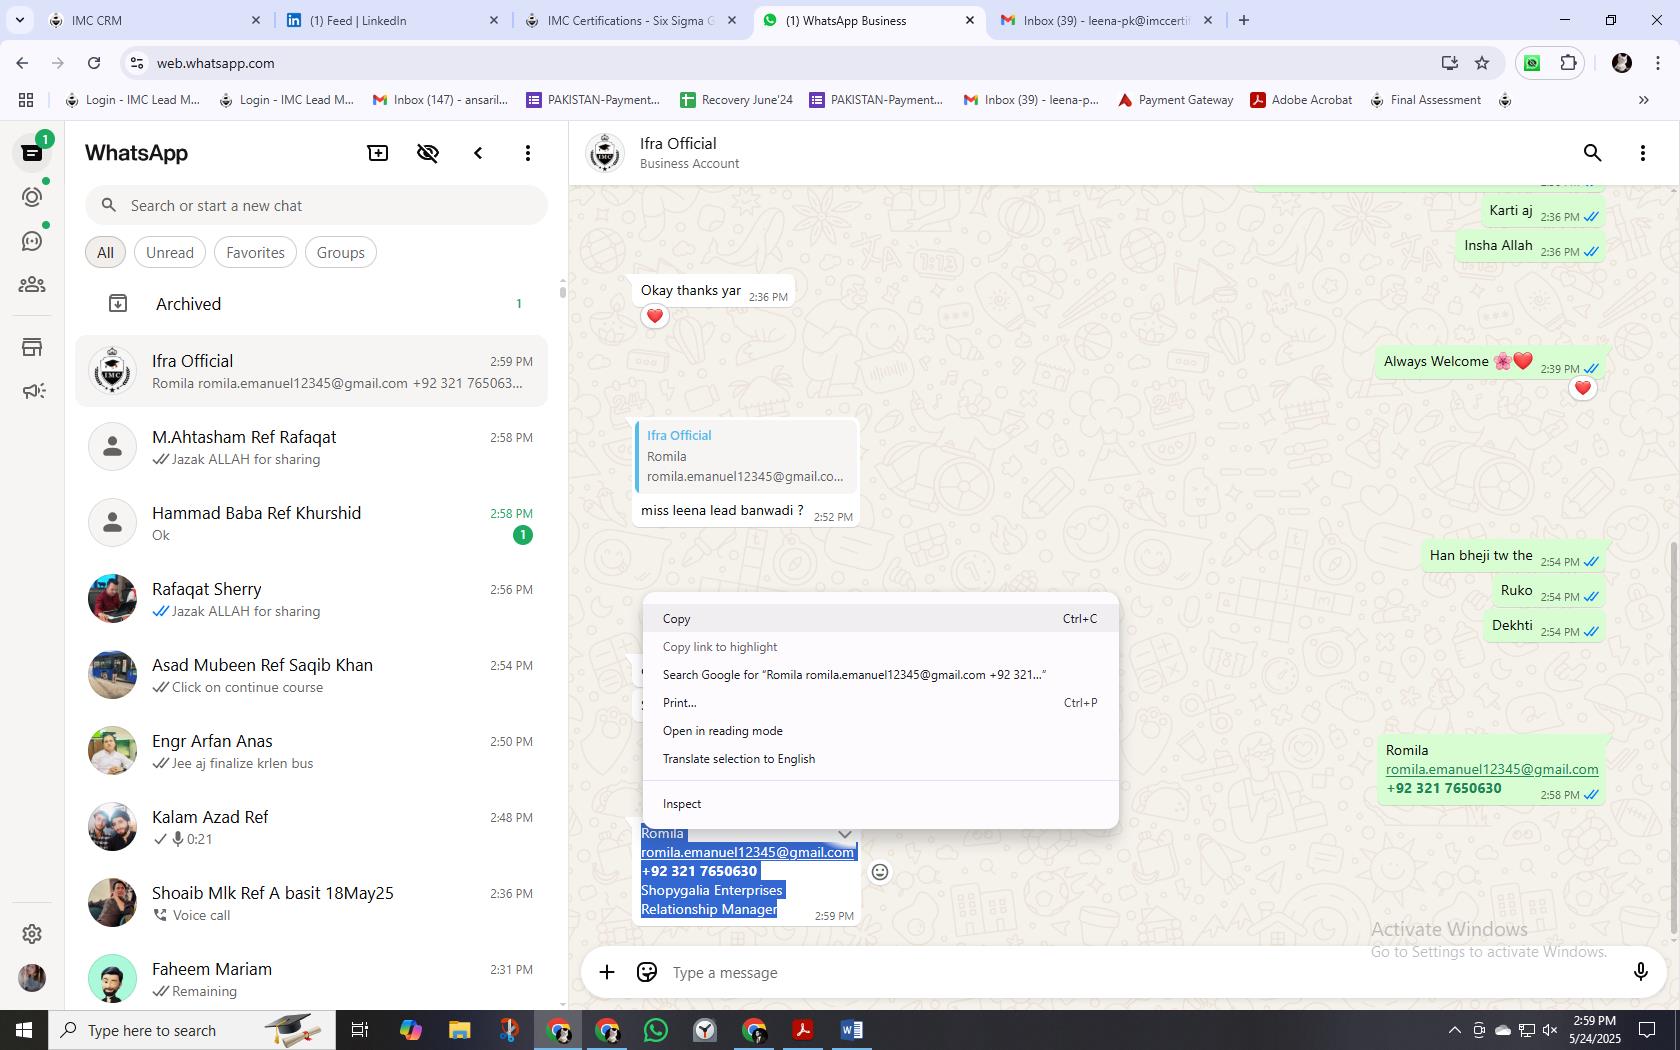Screen dimensions: 1680x1050
Task: Open M.Ahtasham Ref Rafaqat chat
Action: 312,447
